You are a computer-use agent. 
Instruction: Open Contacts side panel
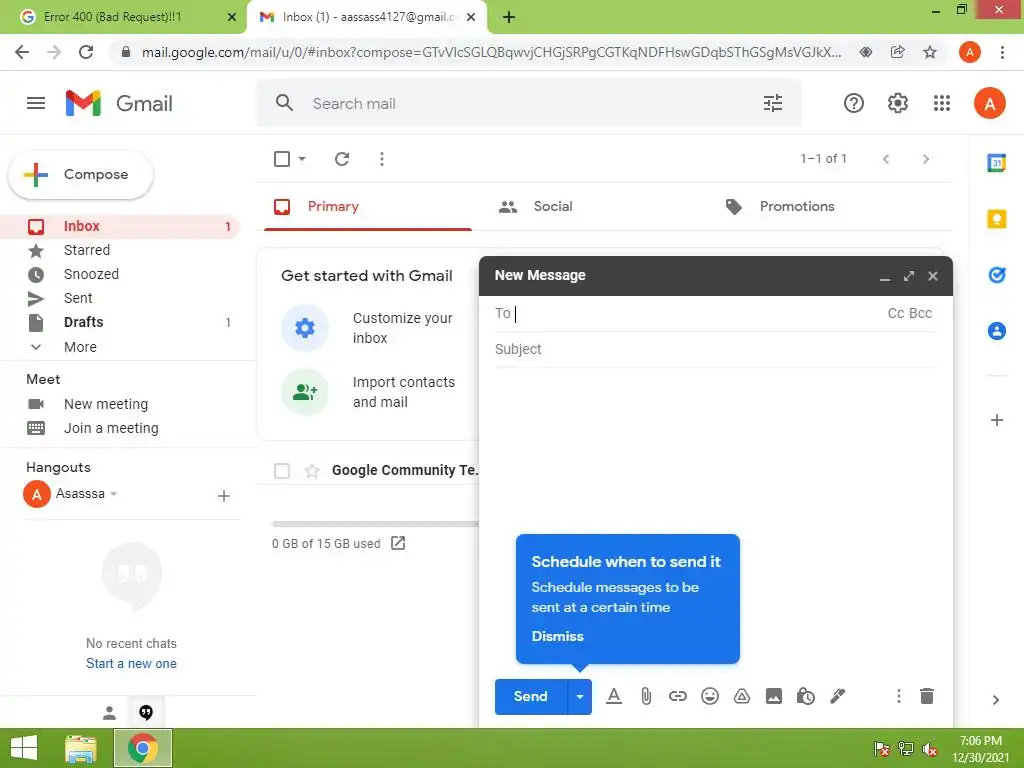997,331
